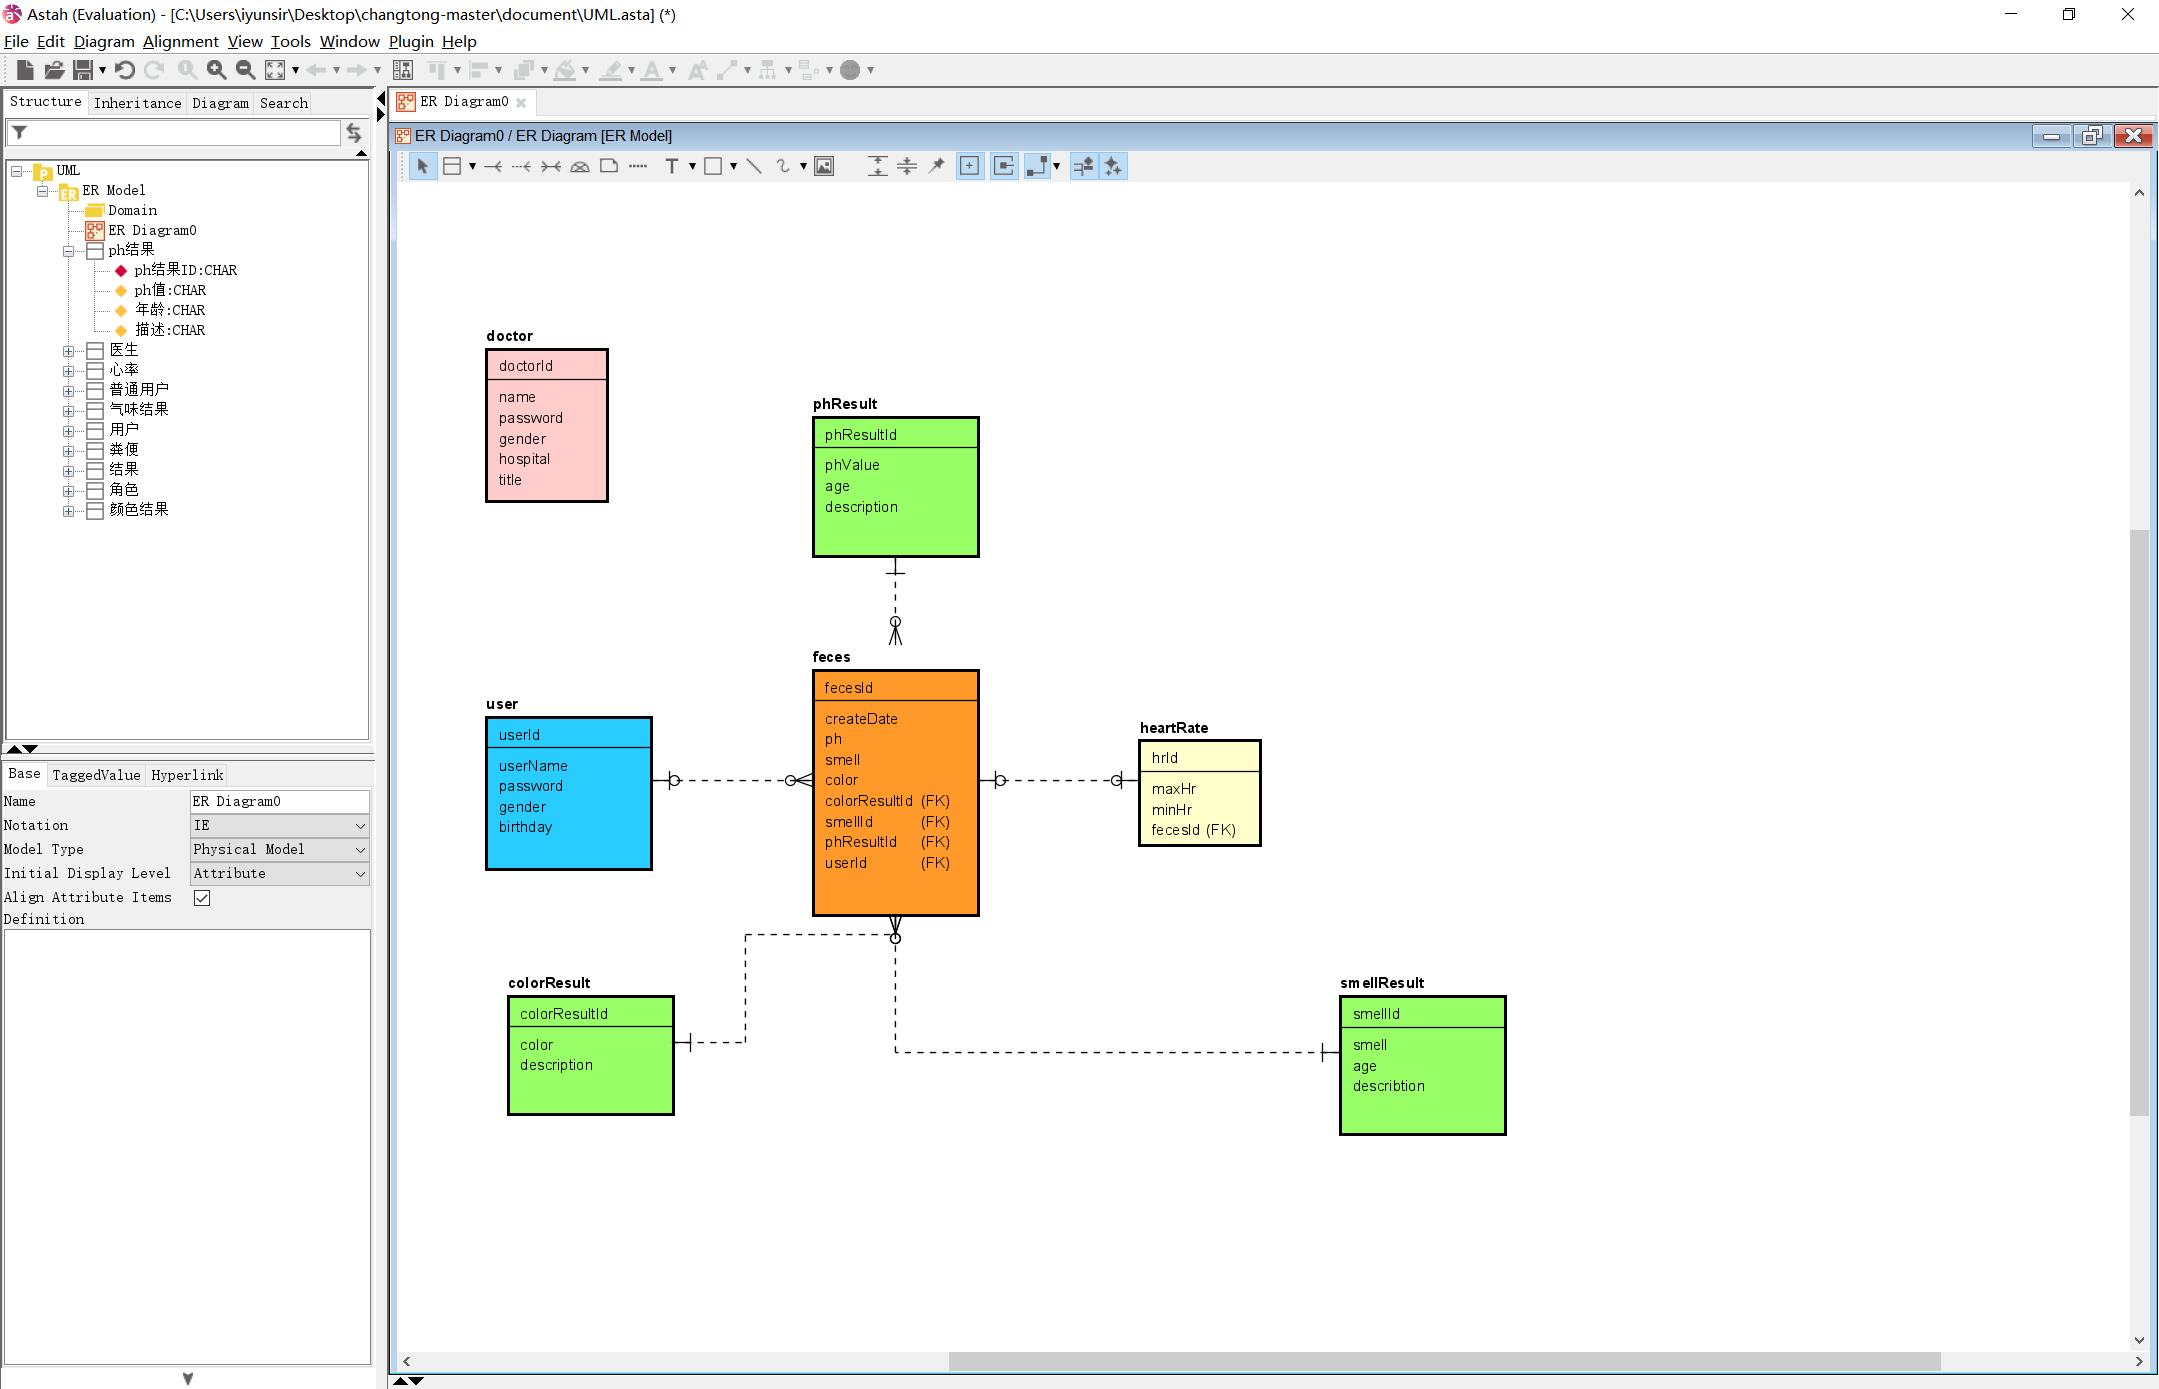Click the Undo toolbar icon

[x=125, y=70]
